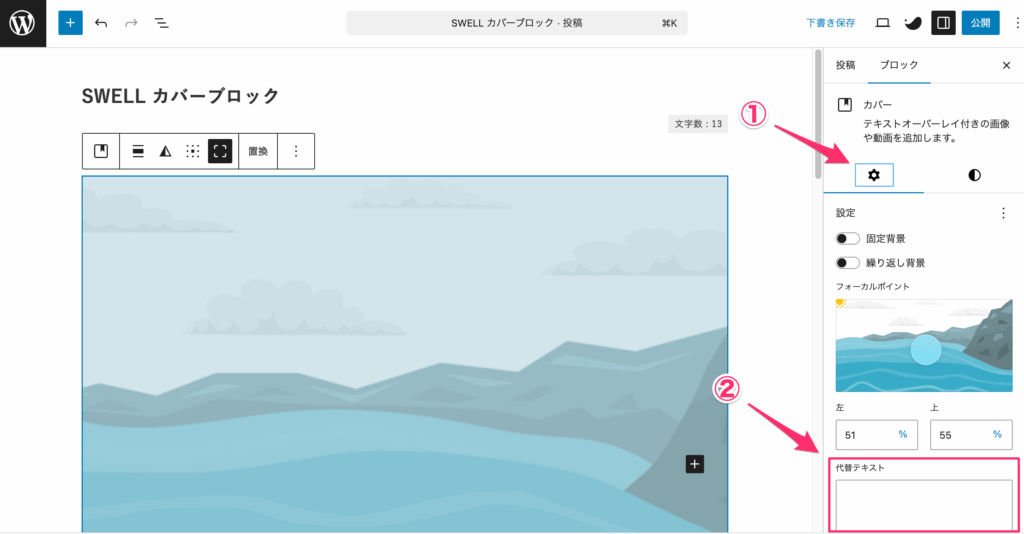The image size is (1024, 534).
Task: Open the WordPress logo menu
Action: (x=23, y=24)
